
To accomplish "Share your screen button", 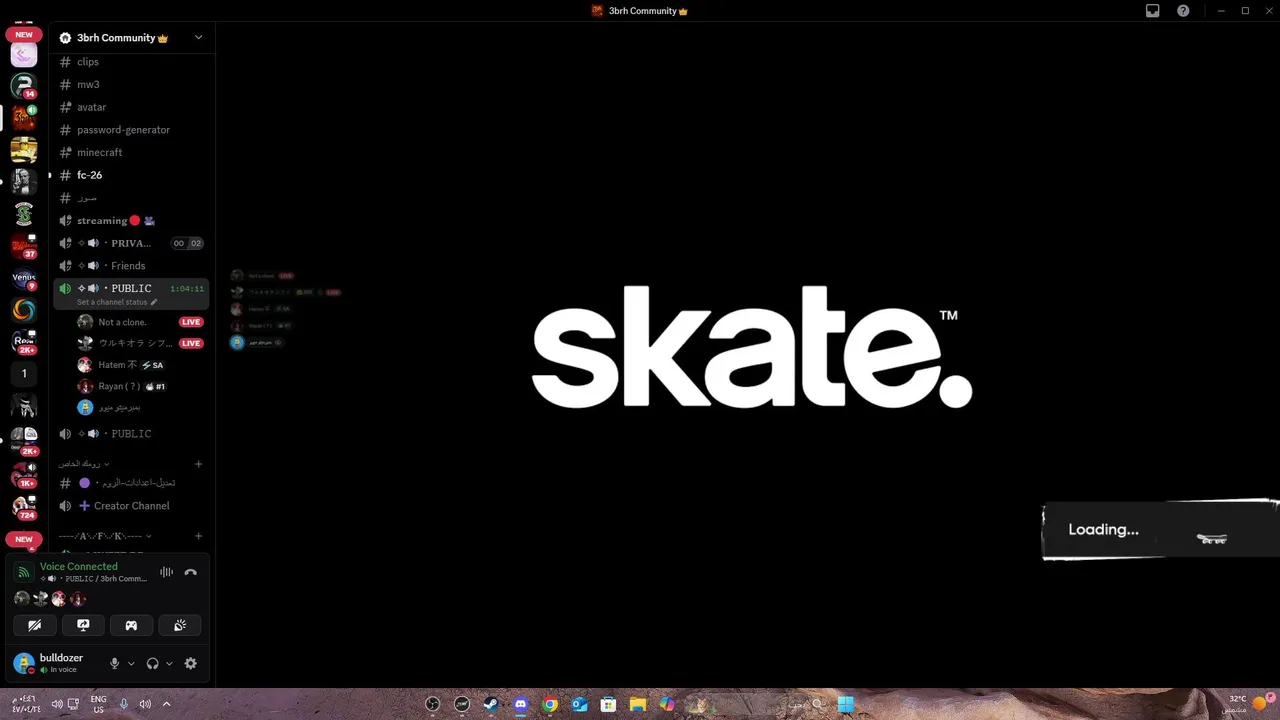I will (x=83, y=625).
